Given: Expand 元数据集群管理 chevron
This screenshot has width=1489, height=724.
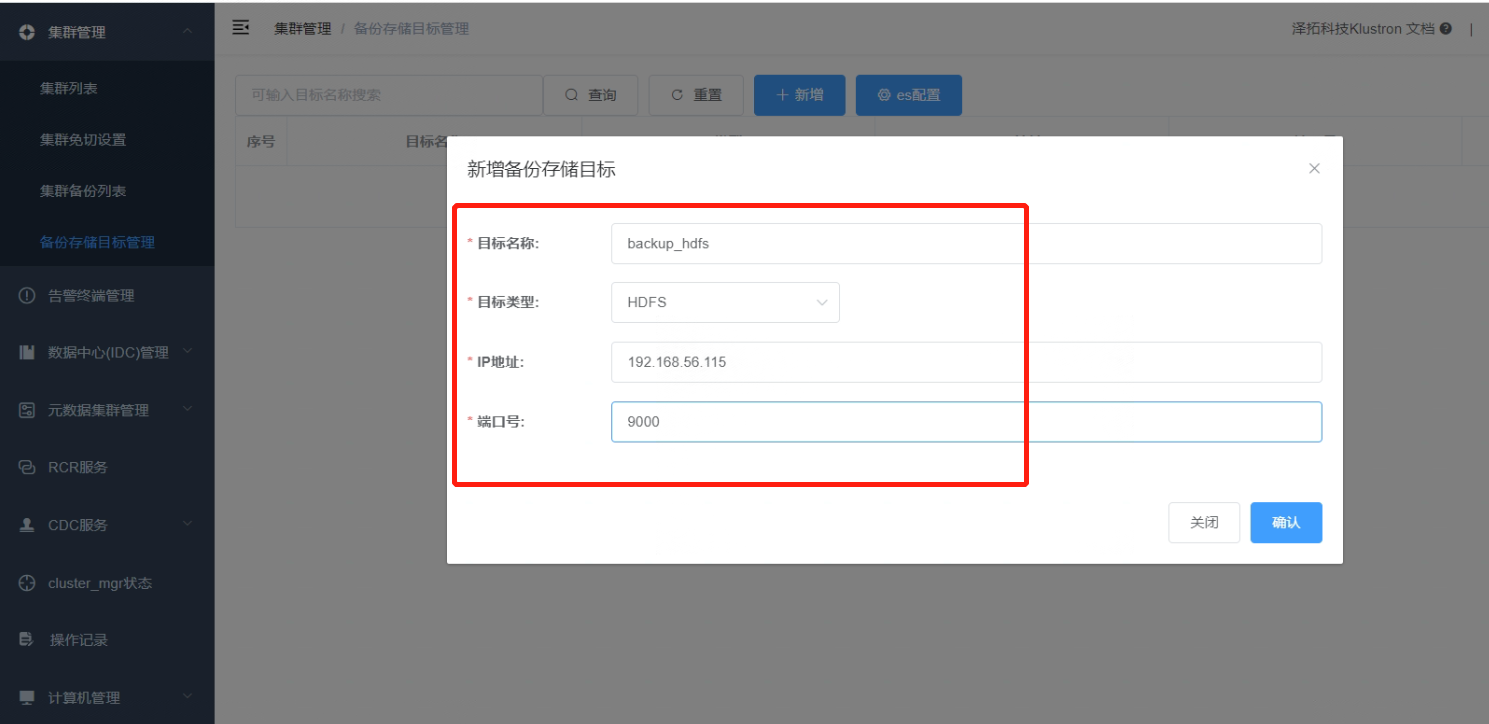Looking at the screenshot, I should coord(187,410).
